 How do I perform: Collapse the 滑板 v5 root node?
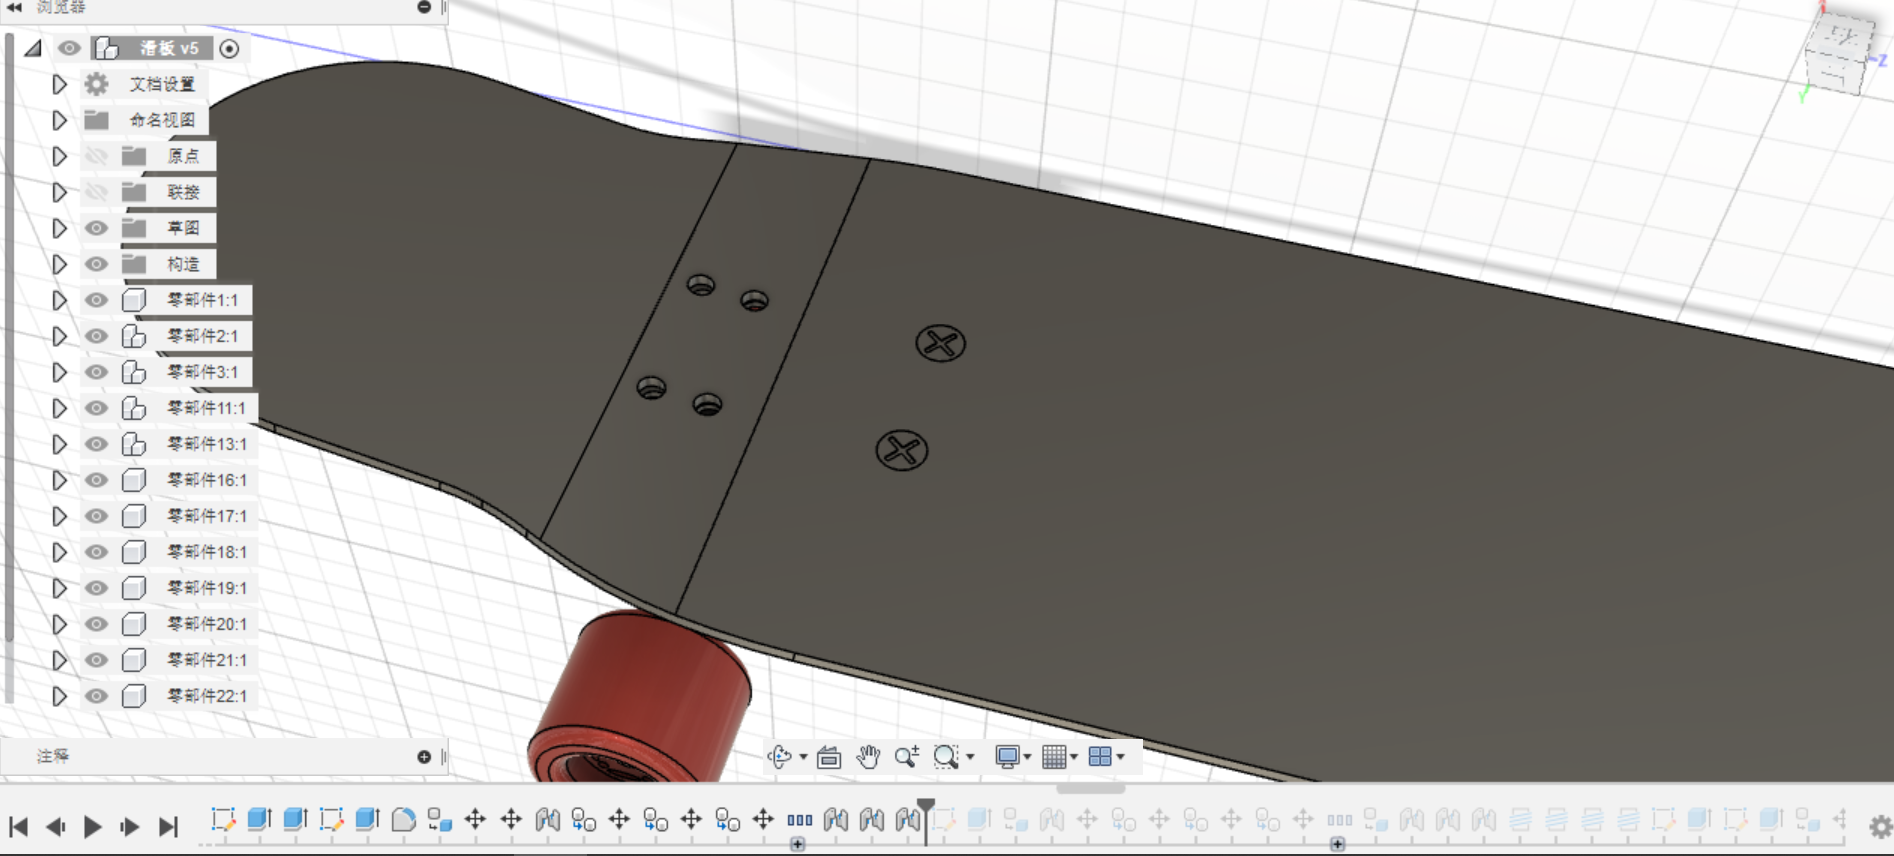point(34,48)
